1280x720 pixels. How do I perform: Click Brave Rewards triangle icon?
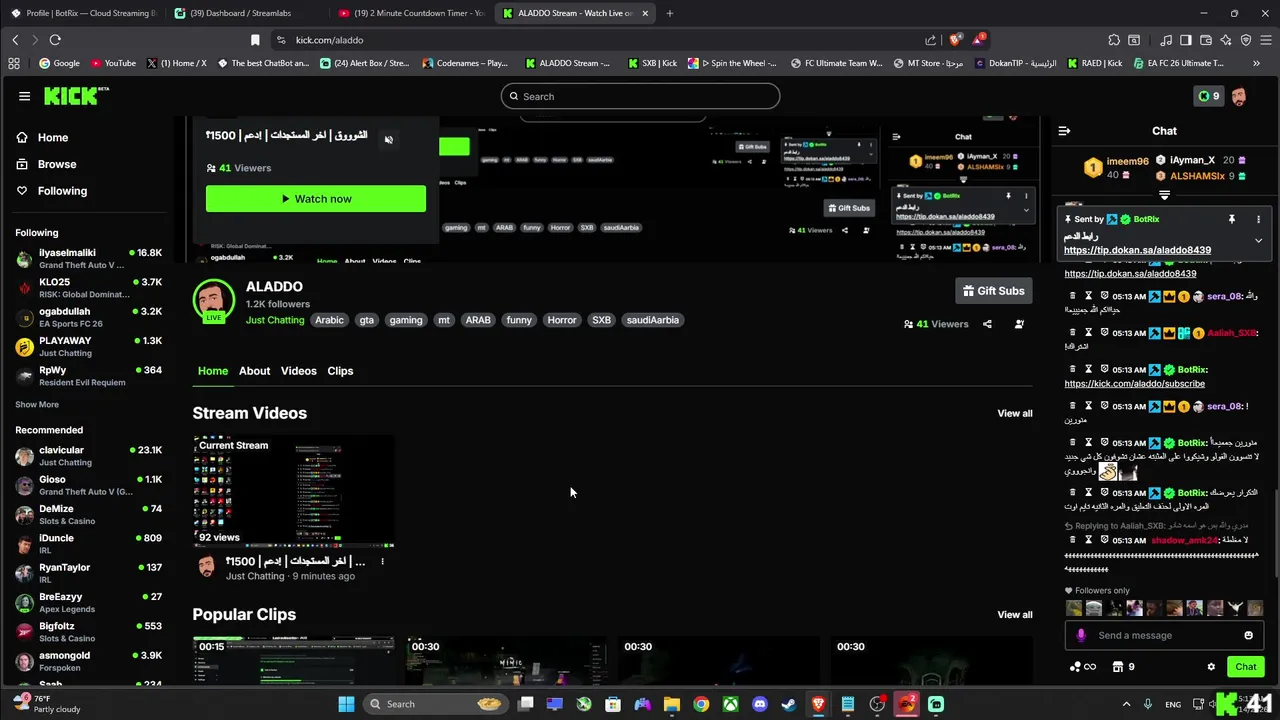click(978, 40)
